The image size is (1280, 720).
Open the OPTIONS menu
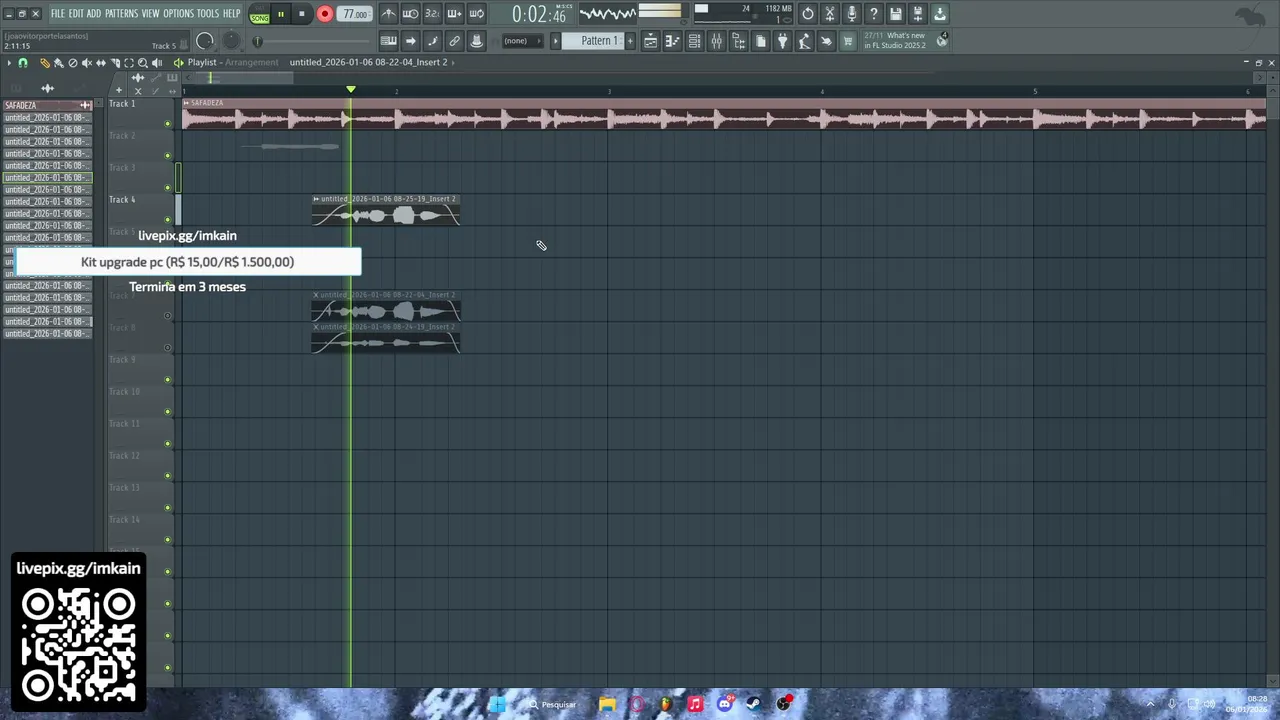[178, 14]
